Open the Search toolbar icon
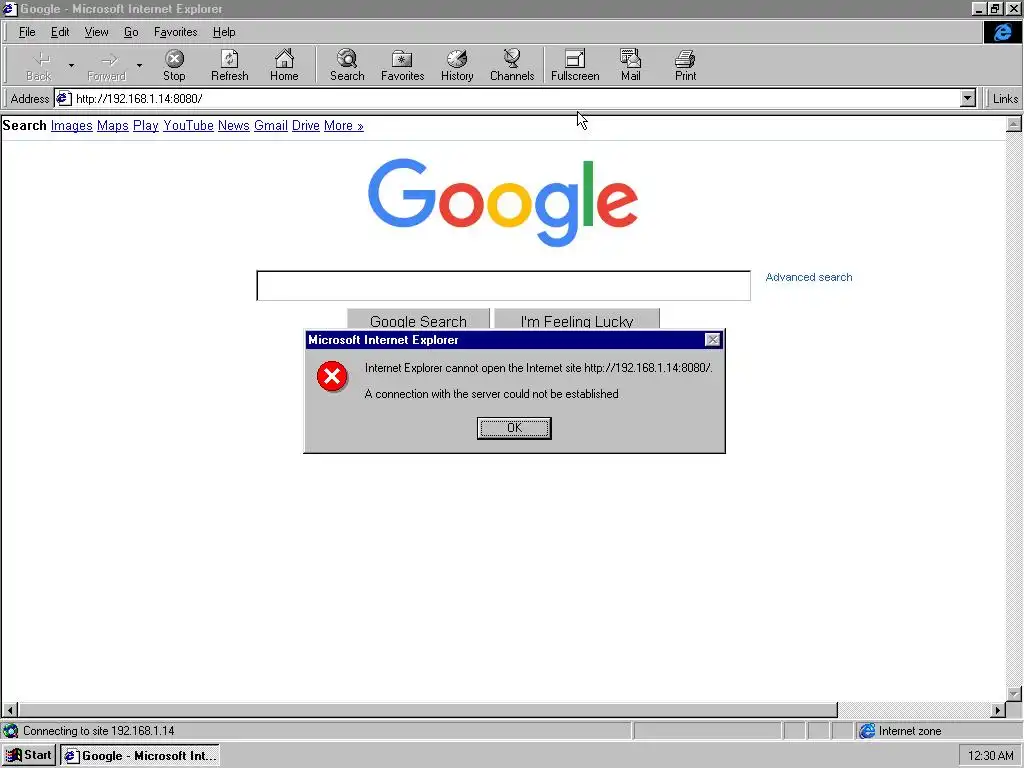 pos(347,65)
